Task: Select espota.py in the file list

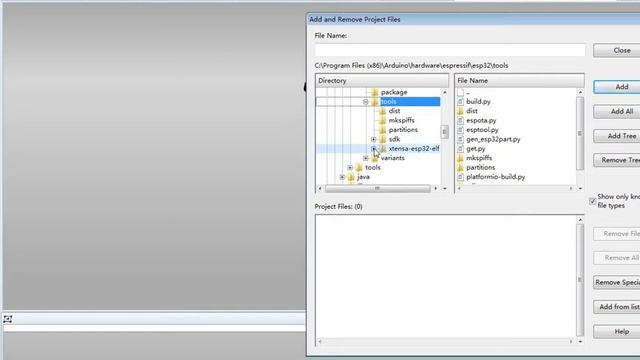Action: [x=481, y=120]
